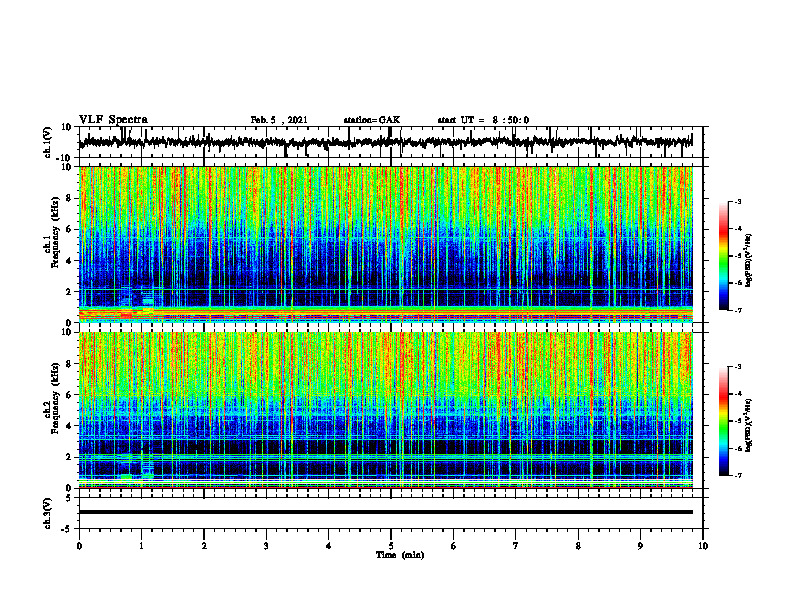
Task: Click time axis tick label '3'
Action: [266, 546]
